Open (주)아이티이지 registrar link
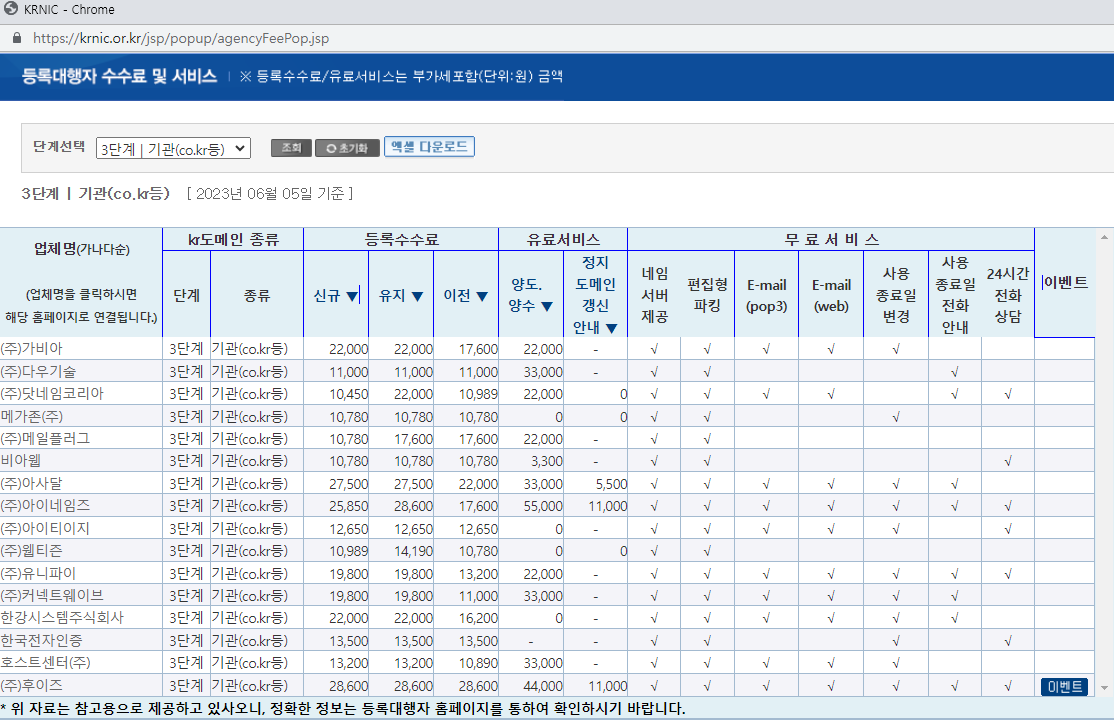Image resolution: width=1114 pixels, height=720 pixels. click(45, 529)
